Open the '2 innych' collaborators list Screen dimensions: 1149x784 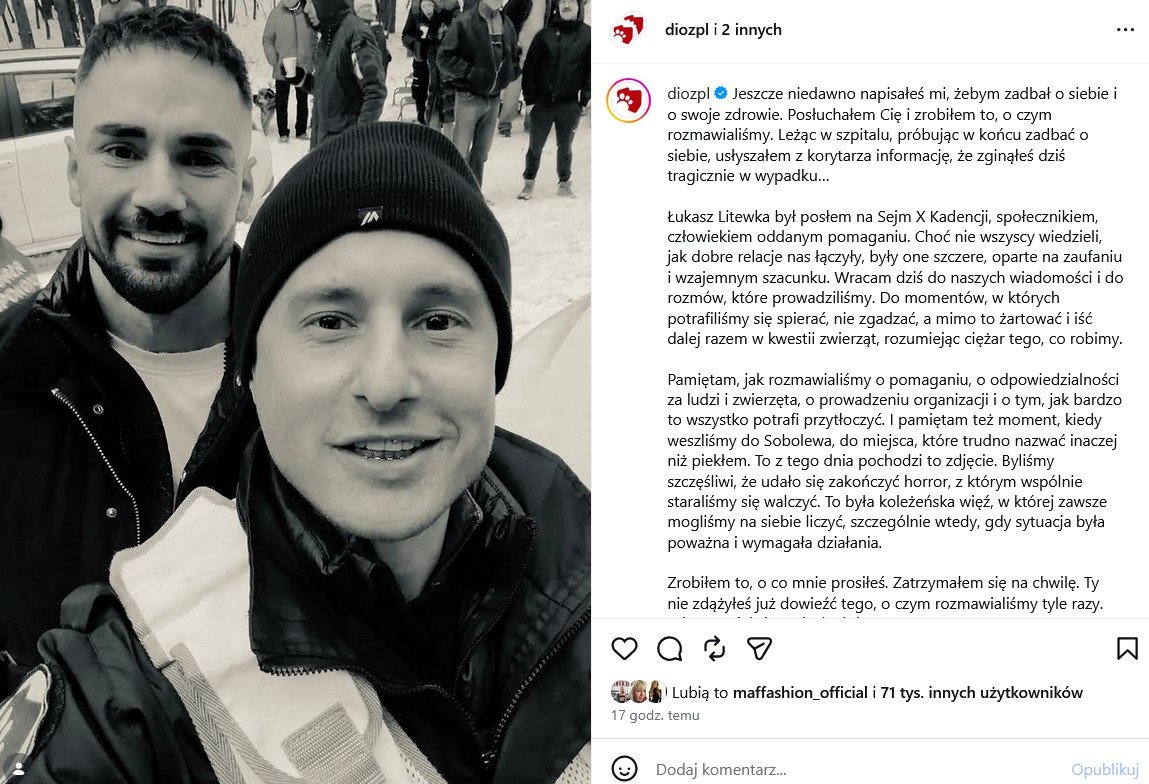tap(752, 30)
